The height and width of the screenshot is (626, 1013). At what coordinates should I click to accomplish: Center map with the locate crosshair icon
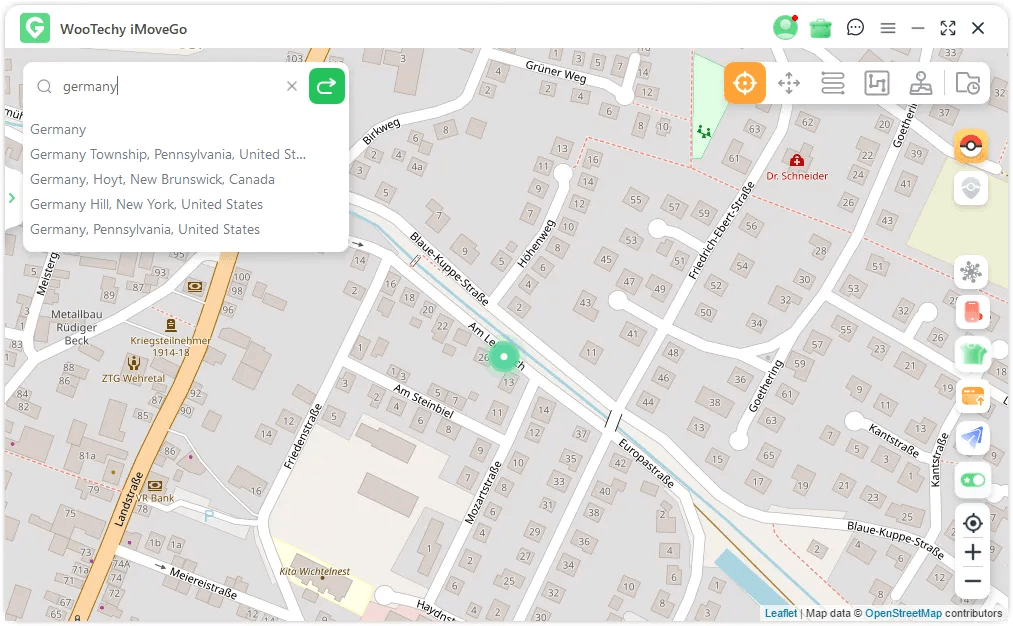coord(971,522)
